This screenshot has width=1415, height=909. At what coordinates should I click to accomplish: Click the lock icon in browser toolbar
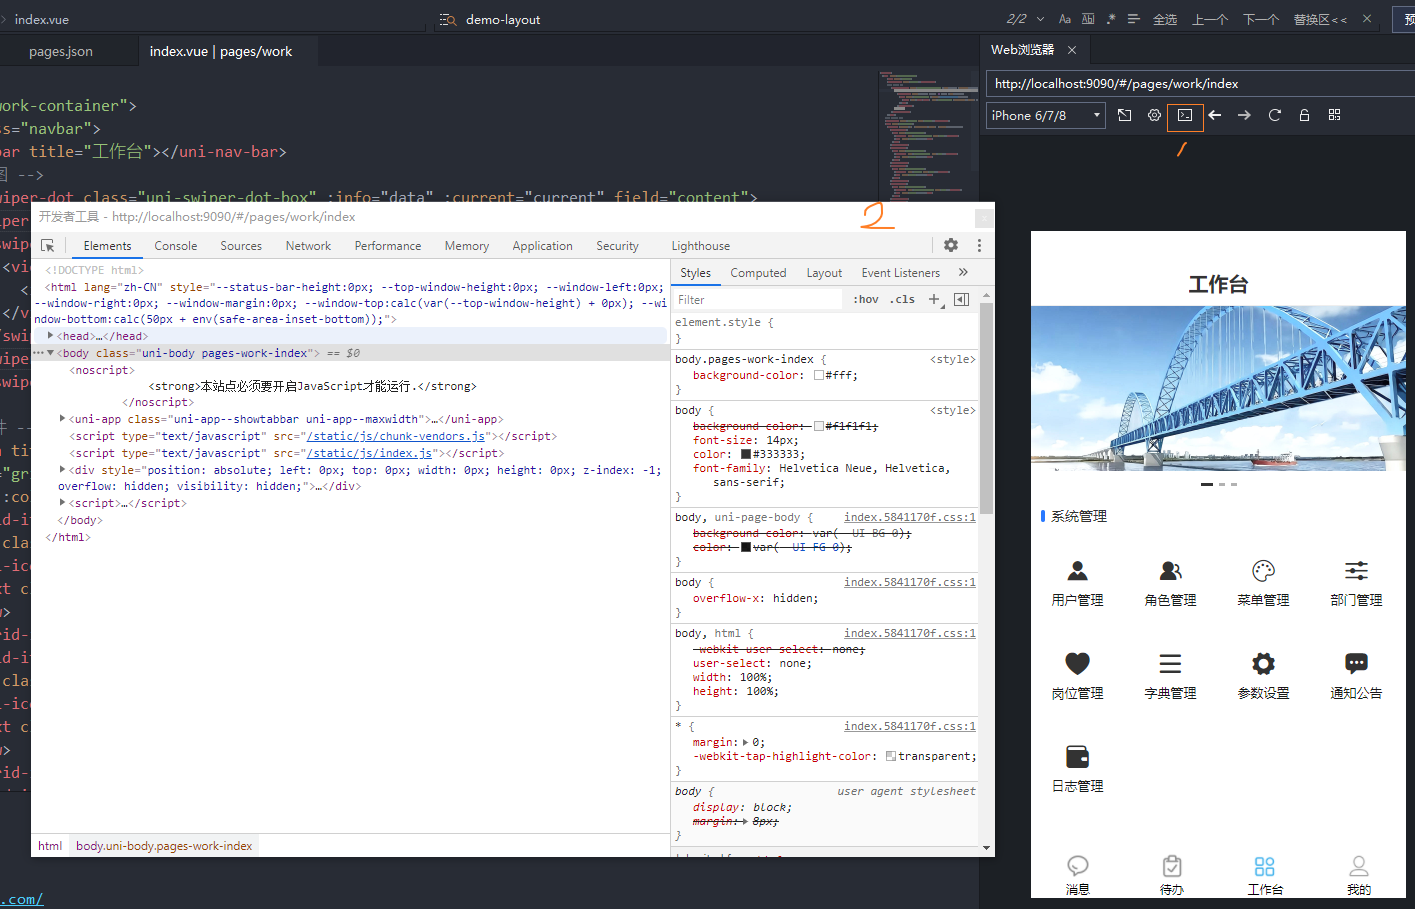[x=1304, y=115]
